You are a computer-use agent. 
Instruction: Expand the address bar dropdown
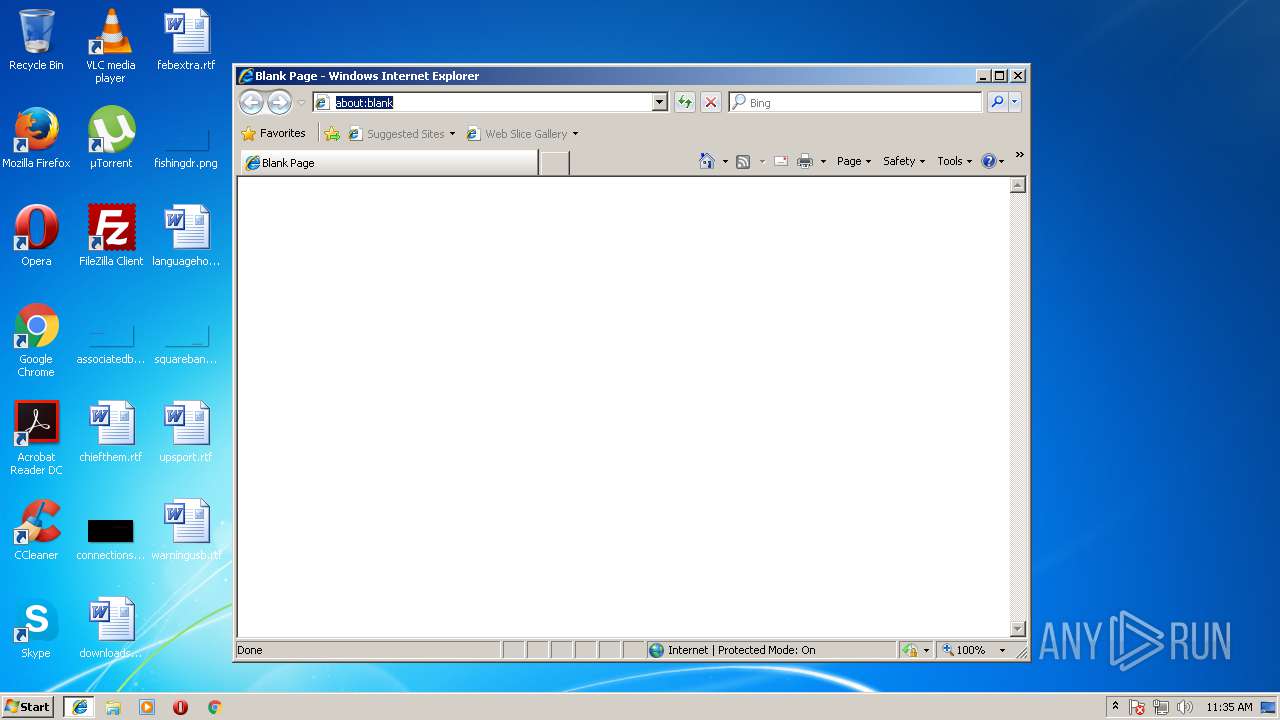coord(659,102)
